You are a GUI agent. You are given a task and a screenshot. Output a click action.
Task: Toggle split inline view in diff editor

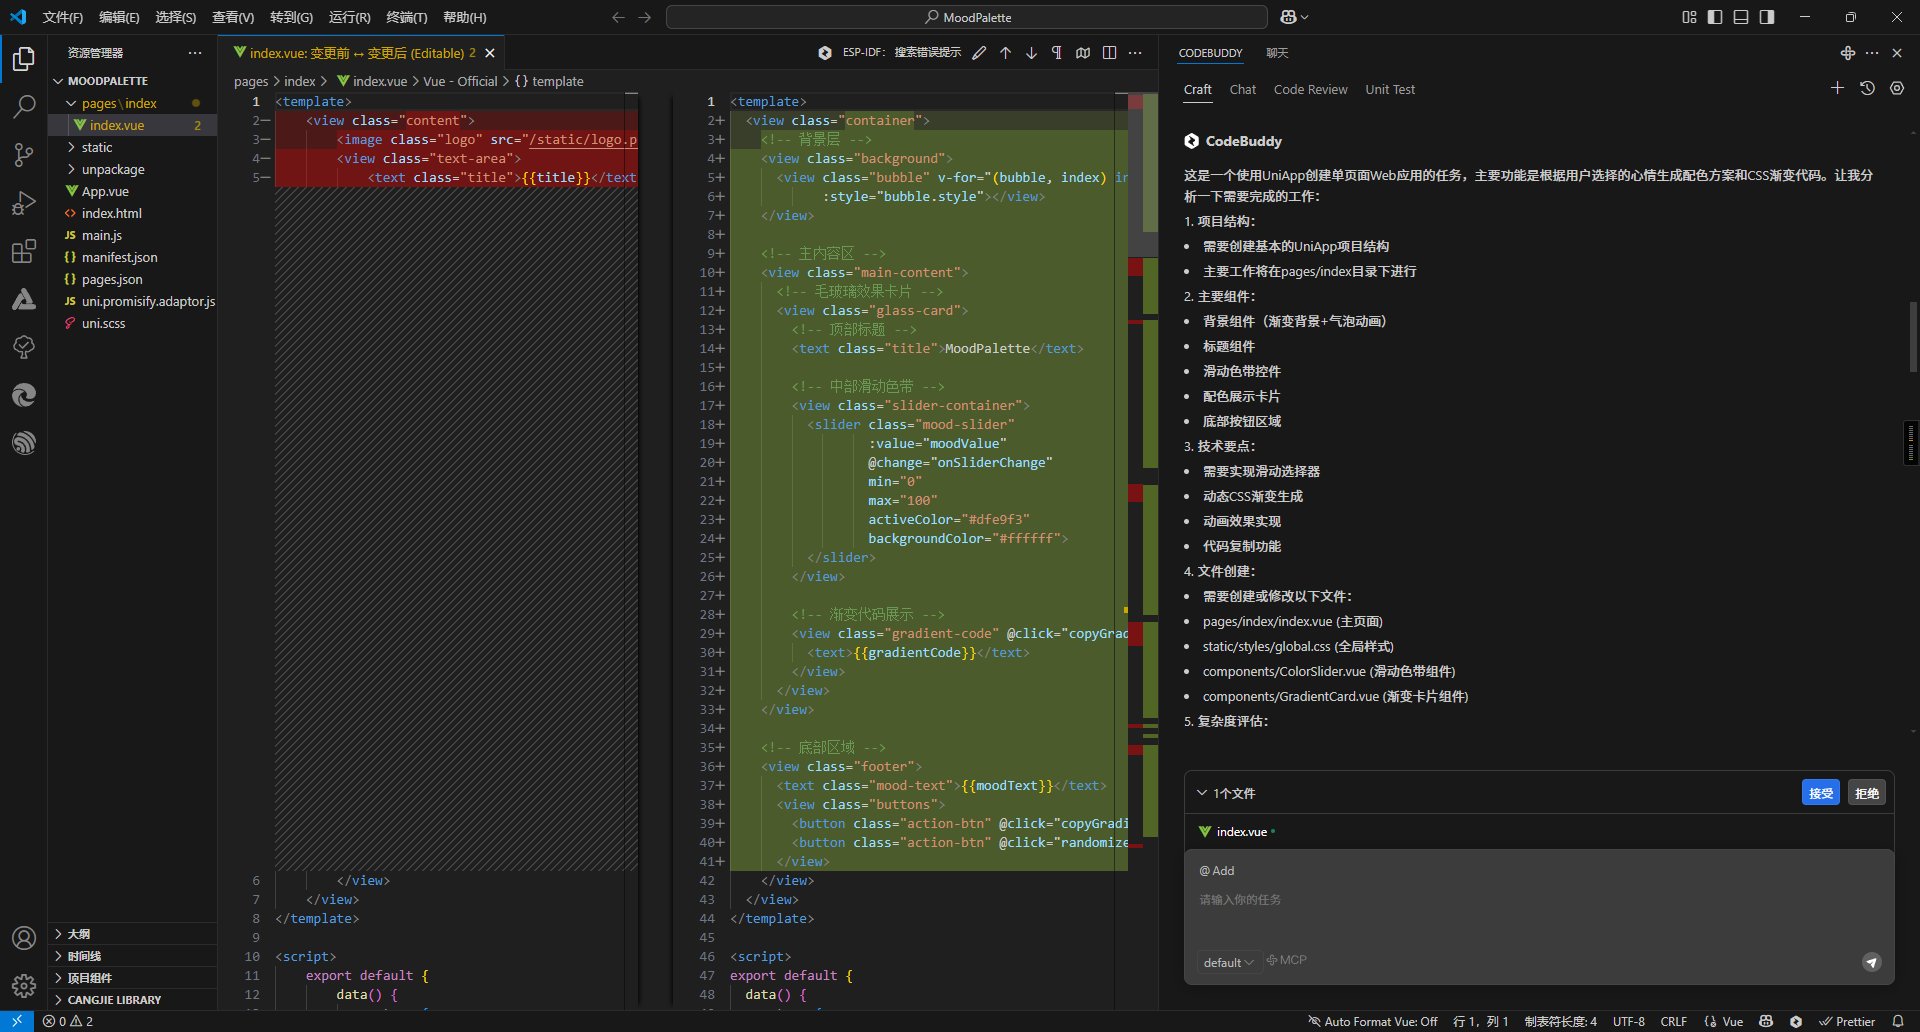pos(1109,53)
